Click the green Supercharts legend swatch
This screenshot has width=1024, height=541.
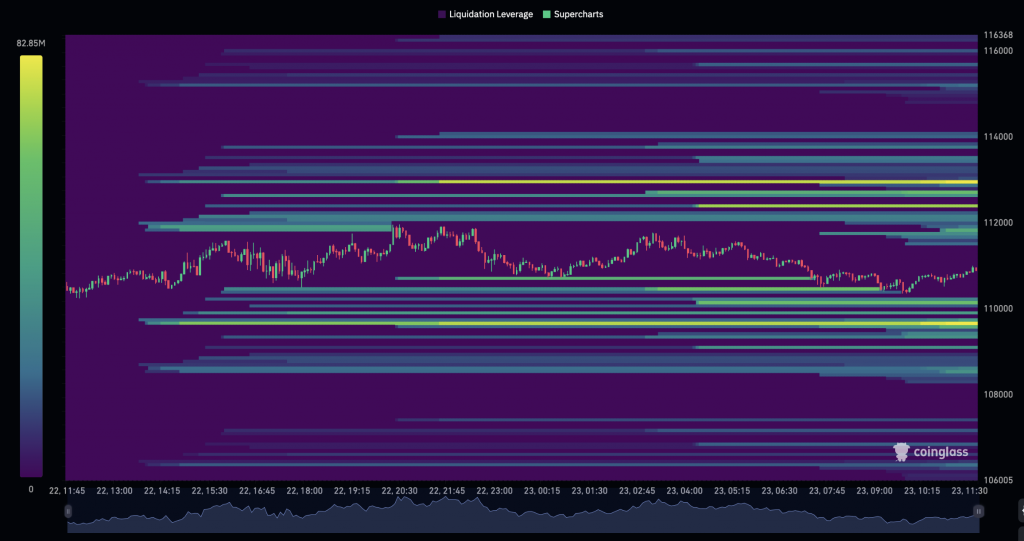pyautogui.click(x=545, y=15)
